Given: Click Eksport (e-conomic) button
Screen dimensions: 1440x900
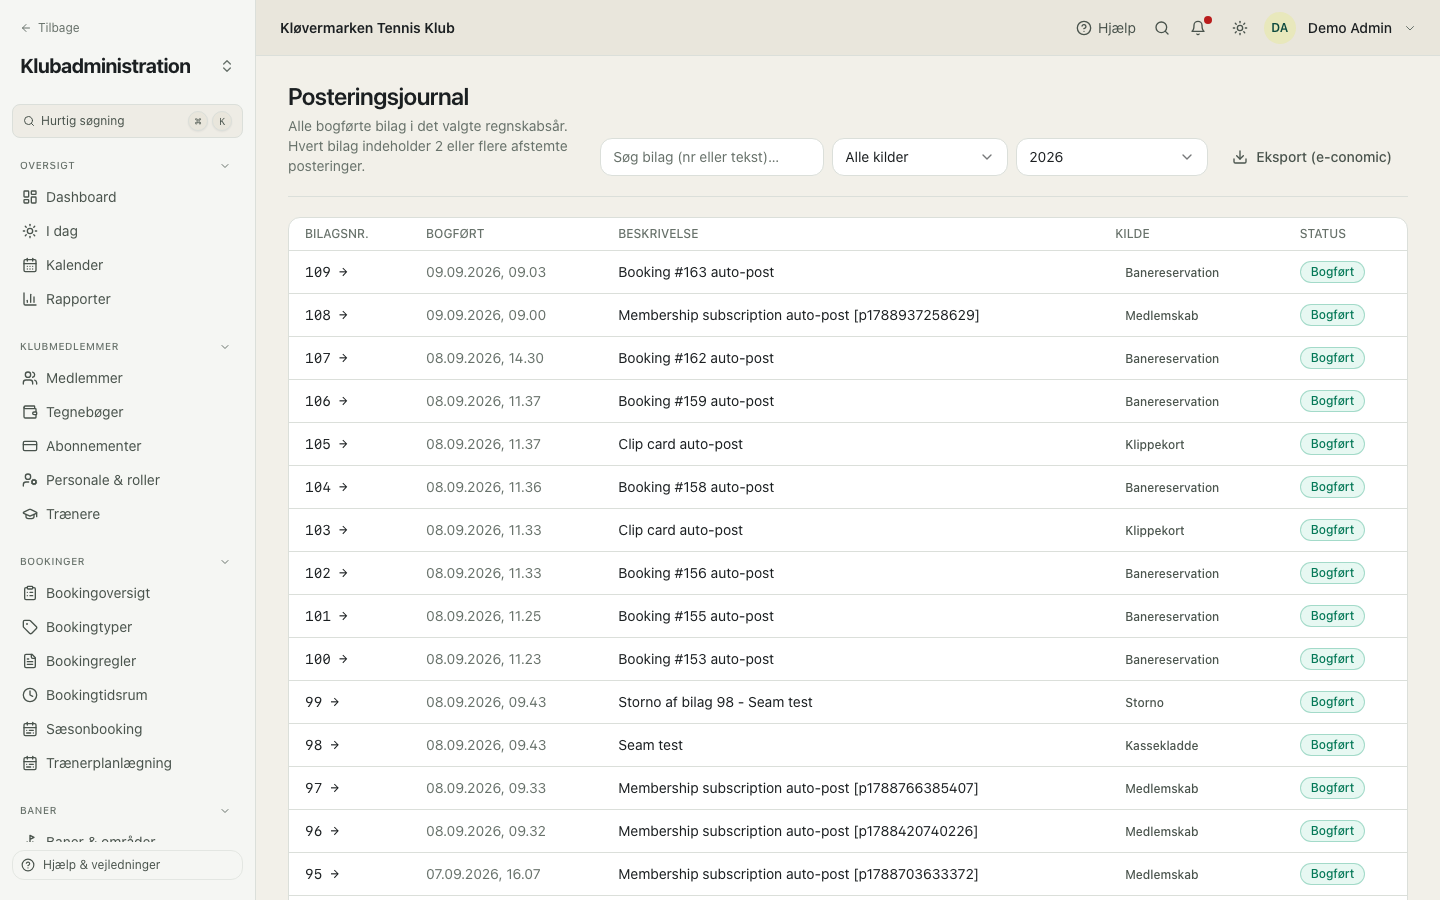Looking at the screenshot, I should [1312, 157].
